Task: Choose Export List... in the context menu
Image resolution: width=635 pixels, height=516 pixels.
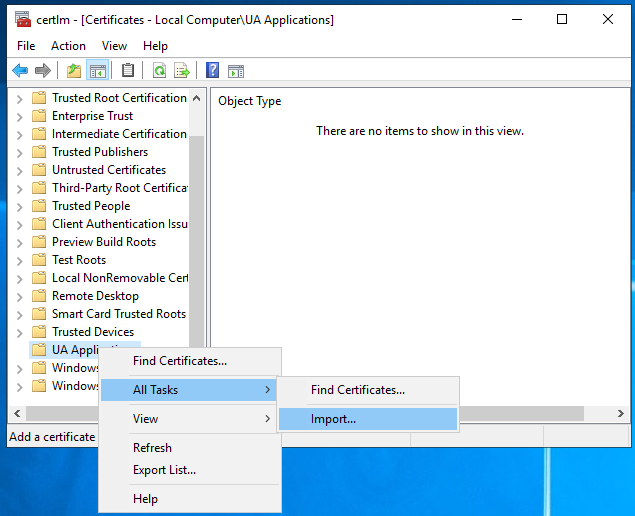Action: point(164,470)
